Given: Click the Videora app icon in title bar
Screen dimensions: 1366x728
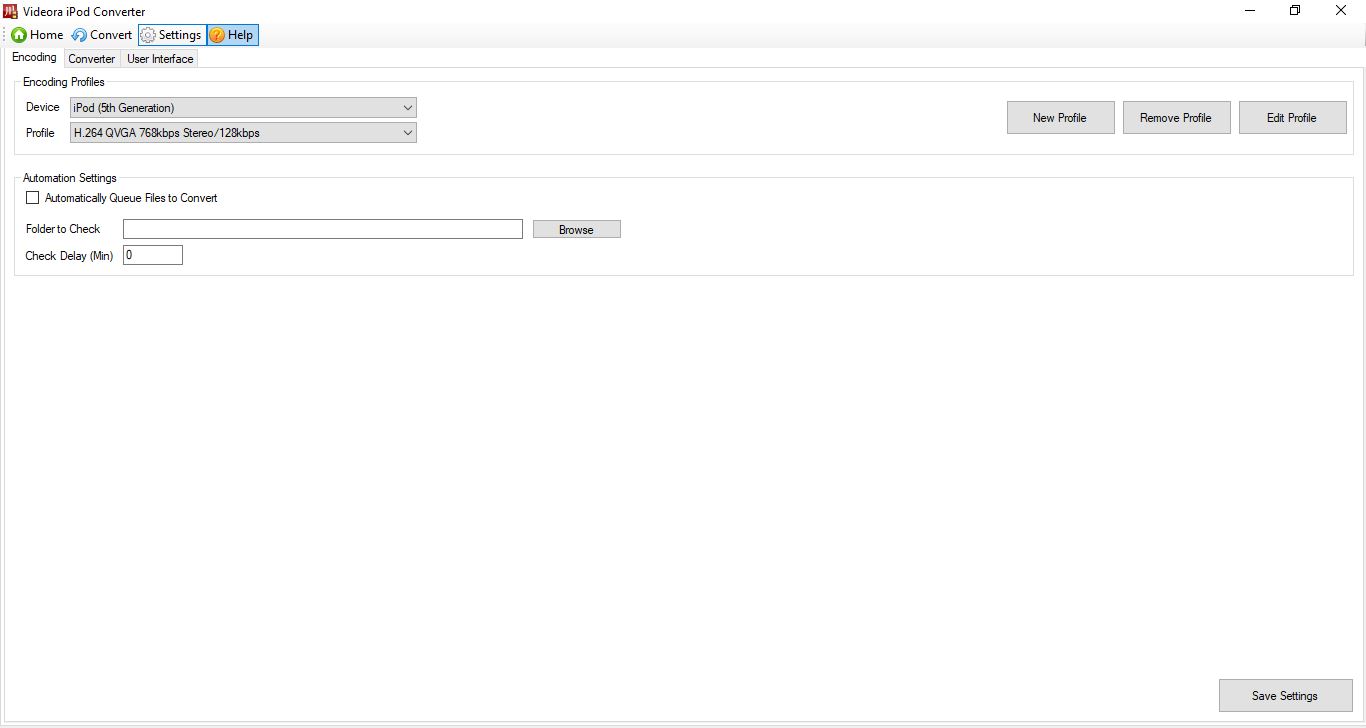Looking at the screenshot, I should (x=11, y=11).
